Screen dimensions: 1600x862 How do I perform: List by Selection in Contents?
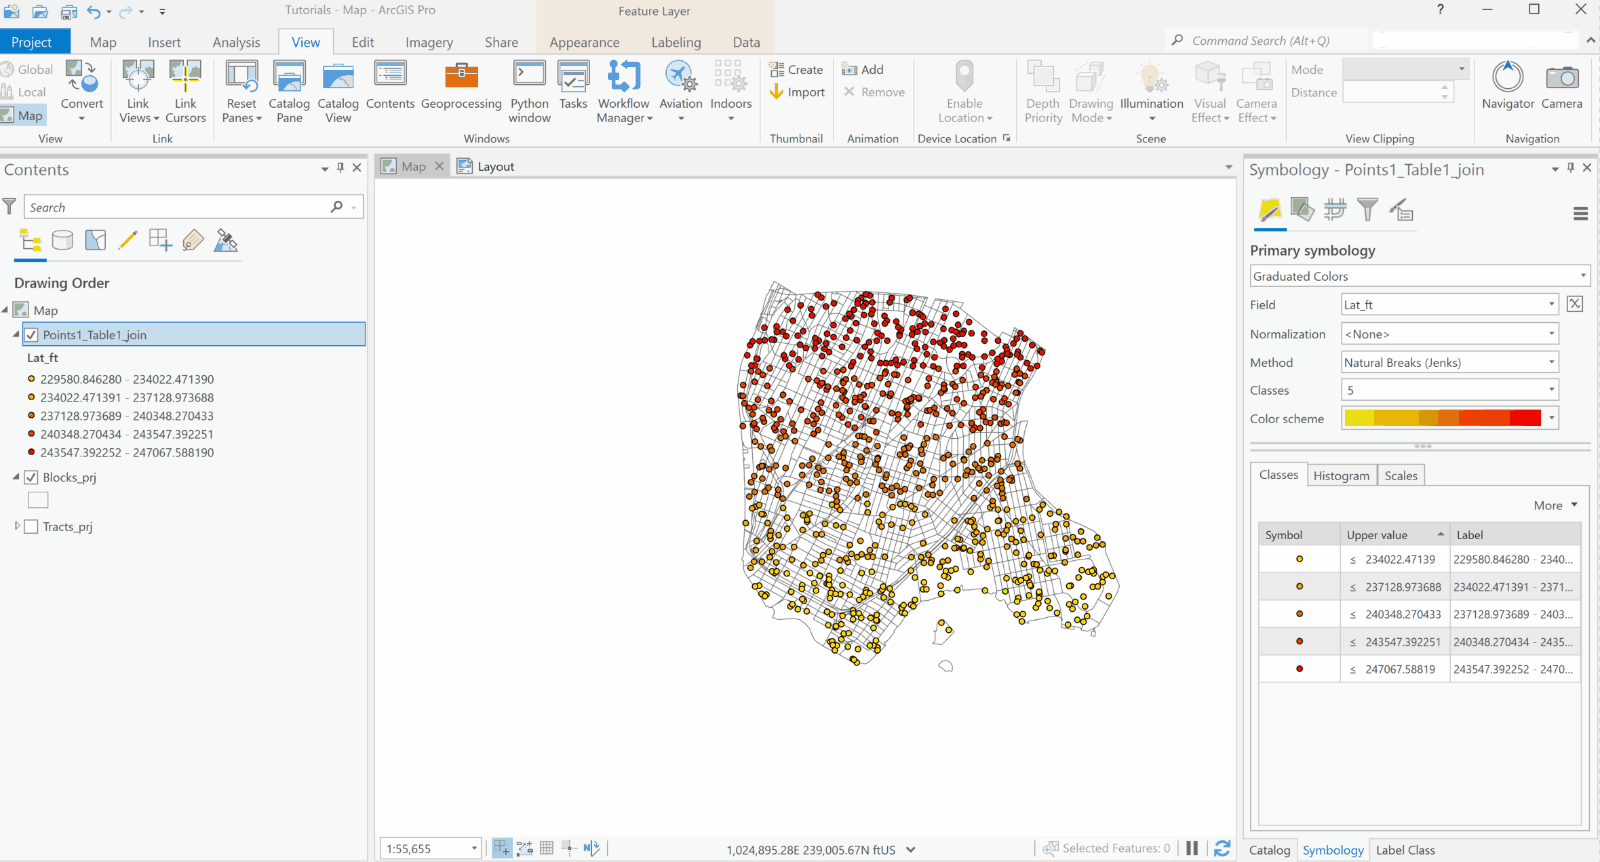95,241
